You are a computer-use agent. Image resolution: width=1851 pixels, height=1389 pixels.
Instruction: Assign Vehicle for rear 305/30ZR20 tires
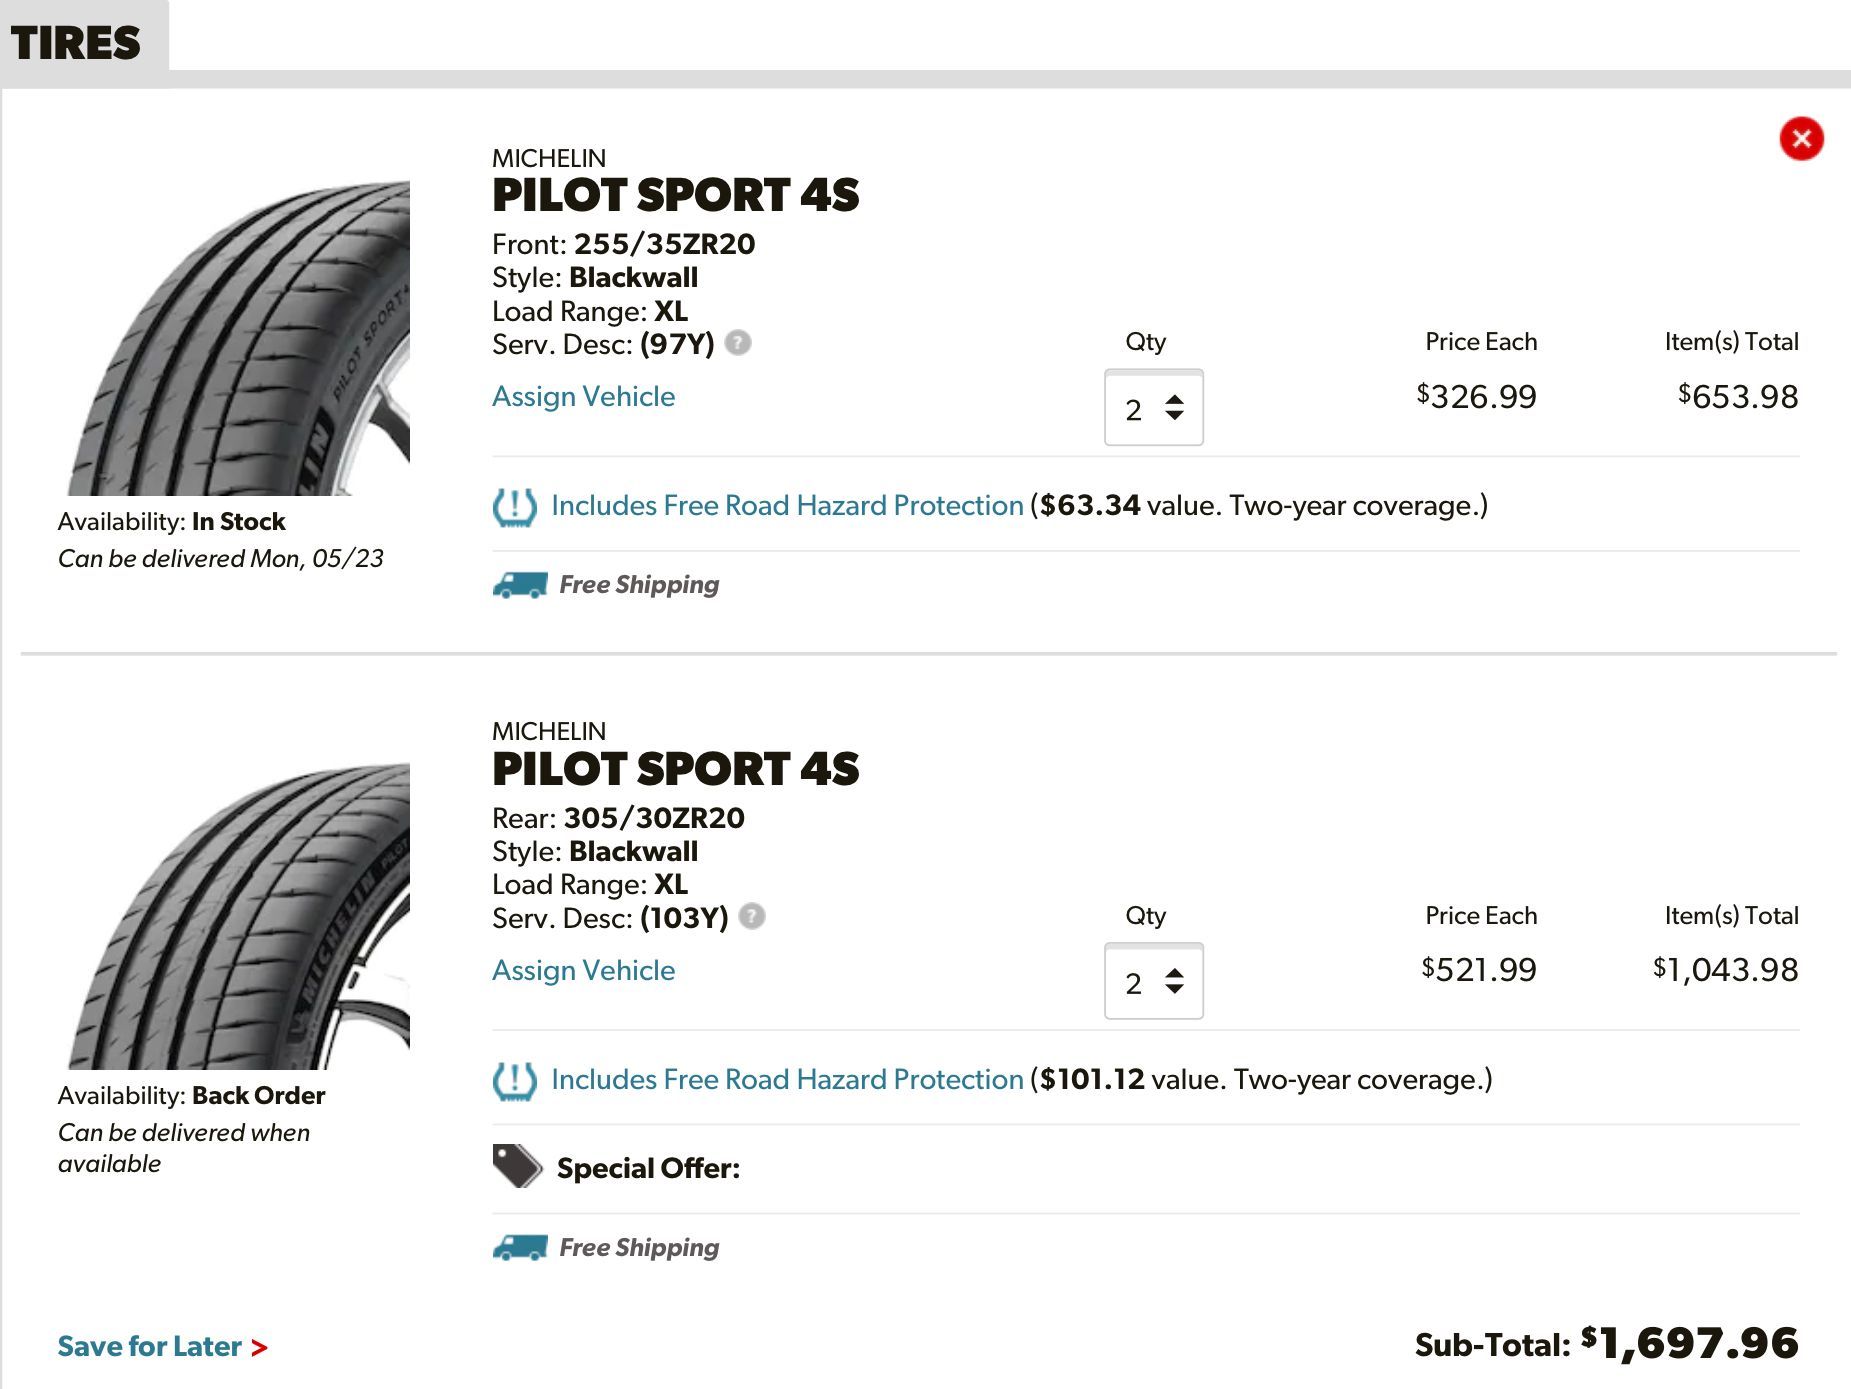point(583,970)
